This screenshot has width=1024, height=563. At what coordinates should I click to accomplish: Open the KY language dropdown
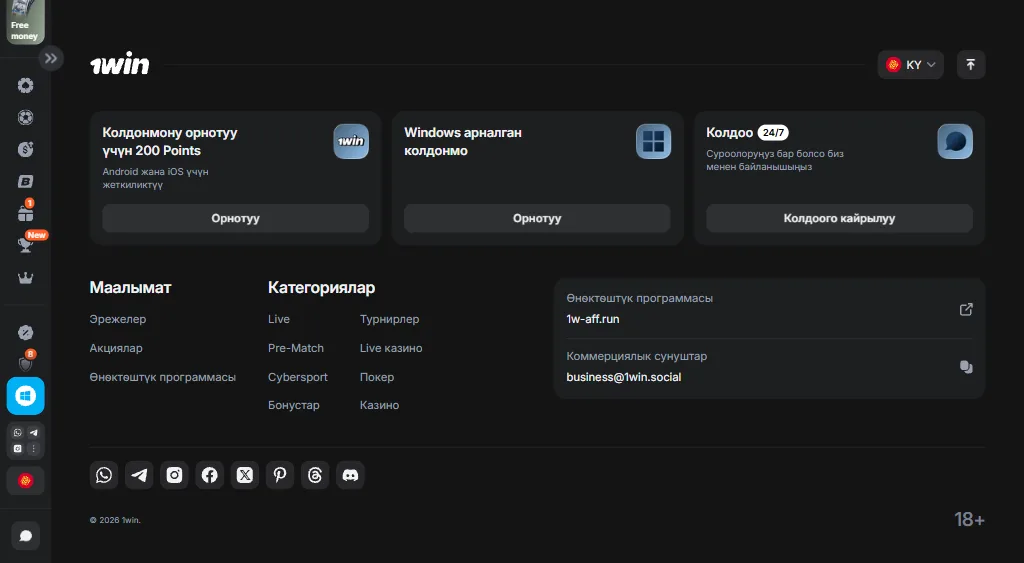coord(910,65)
